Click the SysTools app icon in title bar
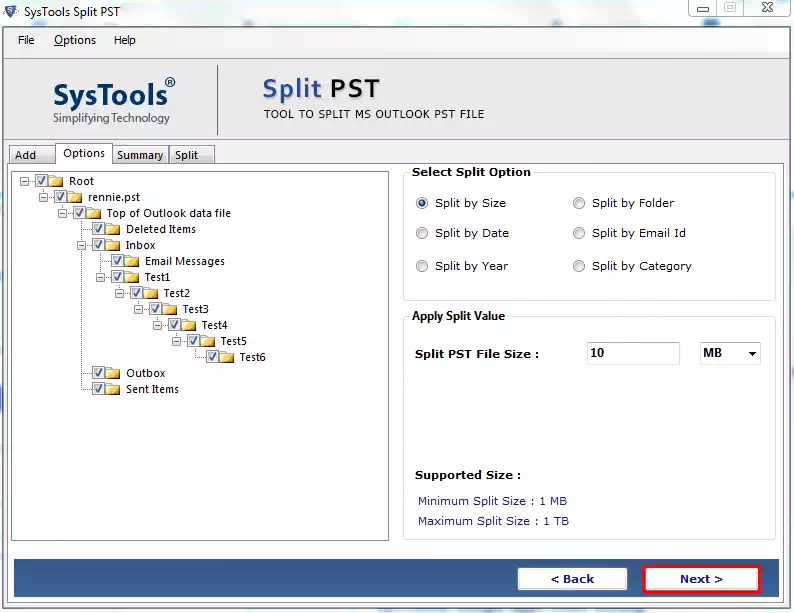This screenshot has height=613, width=794. pyautogui.click(x=11, y=11)
